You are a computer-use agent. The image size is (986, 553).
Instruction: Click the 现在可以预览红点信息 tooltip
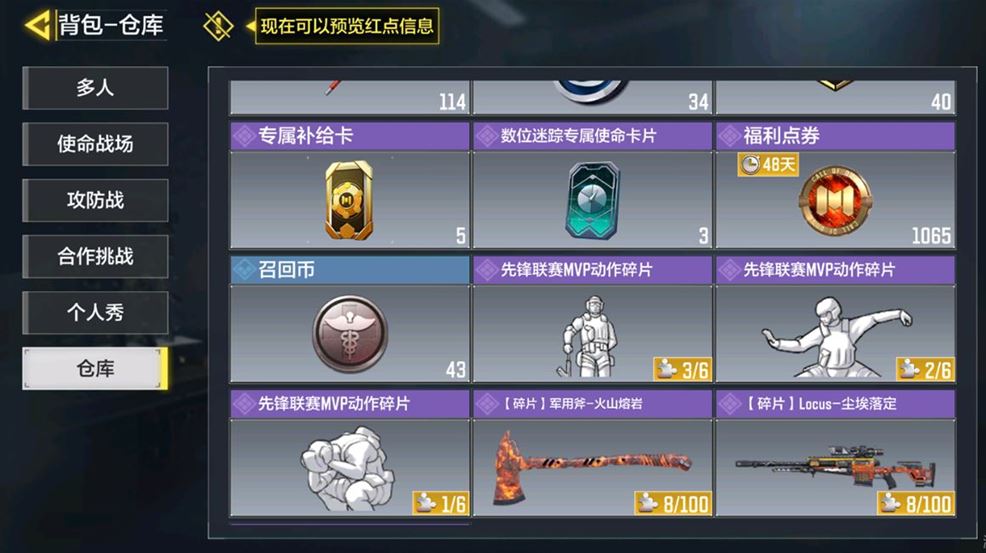tap(346, 26)
